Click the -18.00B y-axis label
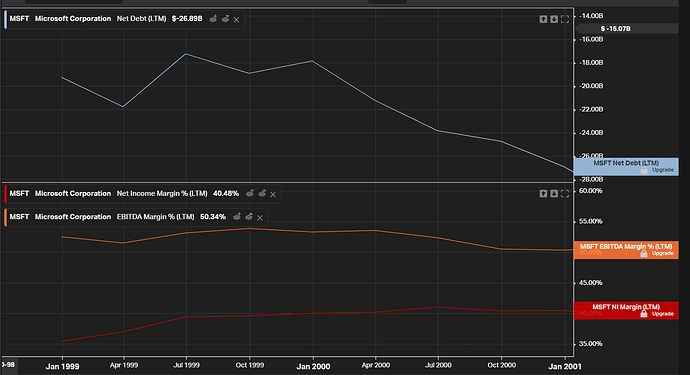This screenshot has height=375, width=690. [x=591, y=62]
